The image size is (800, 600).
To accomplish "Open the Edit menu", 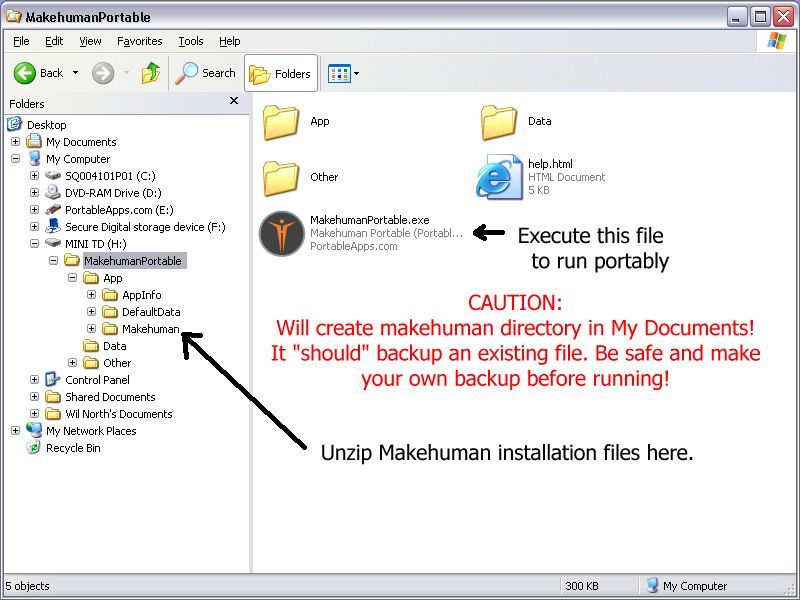I will point(54,41).
